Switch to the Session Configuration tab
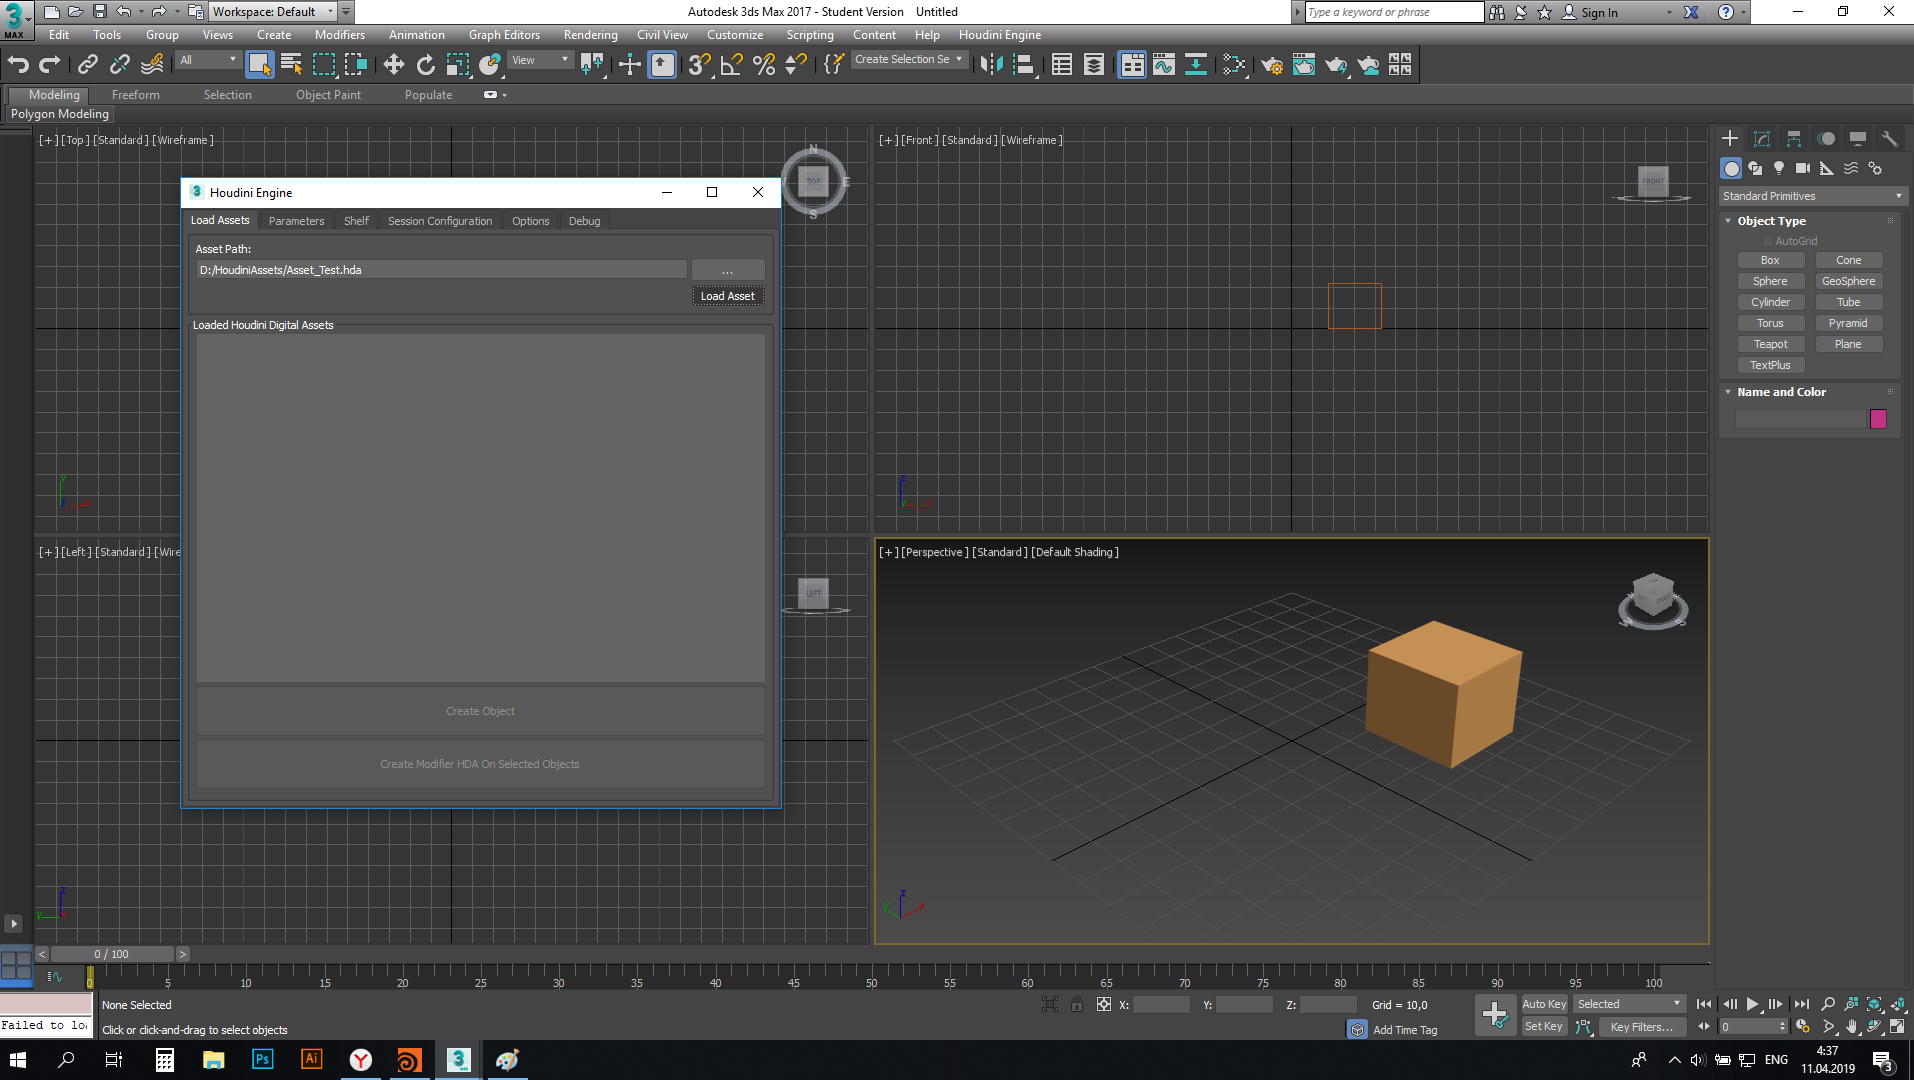Viewport: 1914px width, 1080px height. click(x=440, y=221)
